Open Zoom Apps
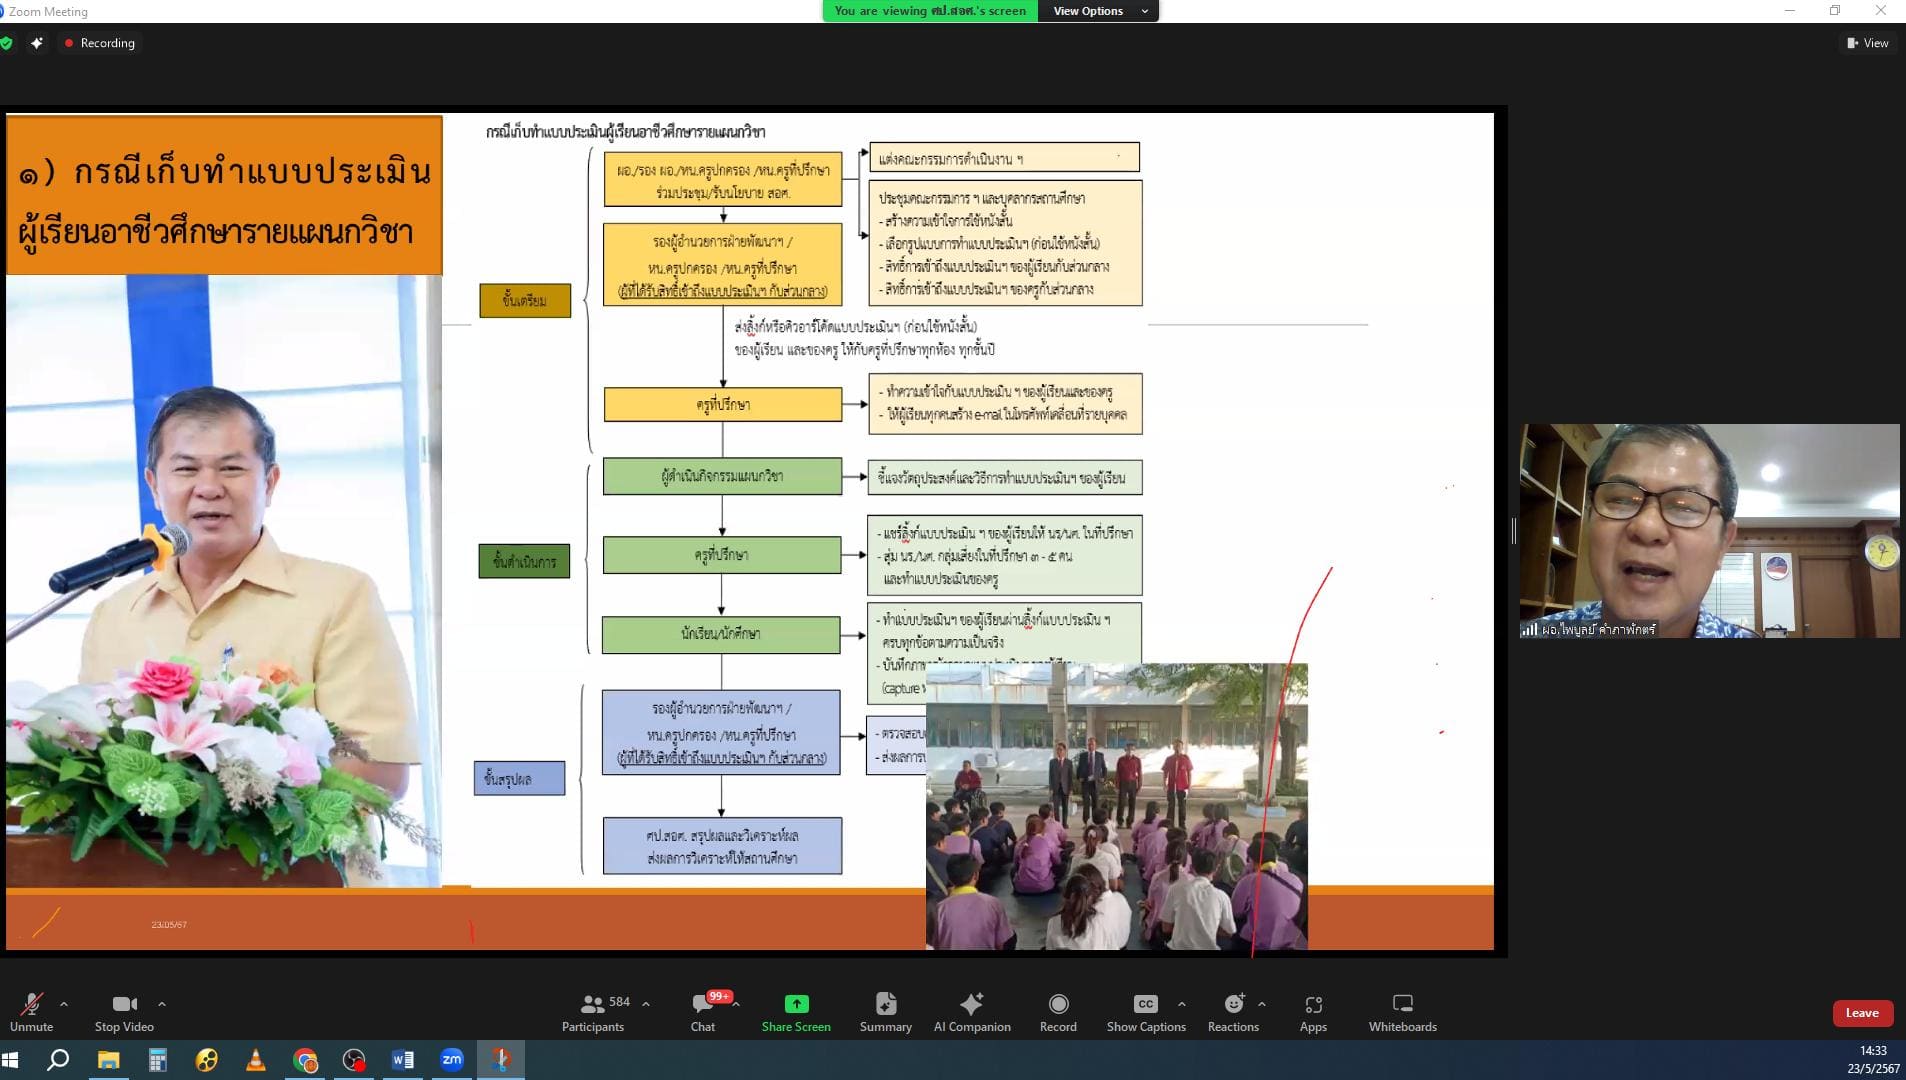This screenshot has height=1080, width=1906. pos(1313,1011)
